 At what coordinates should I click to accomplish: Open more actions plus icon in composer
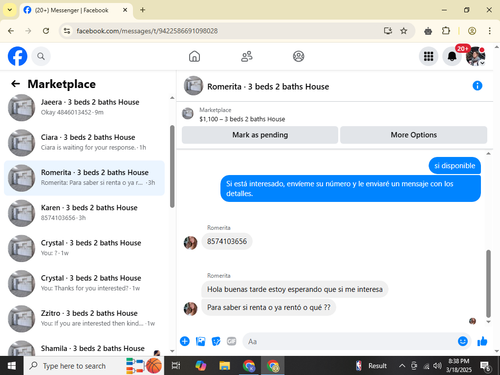point(185,341)
